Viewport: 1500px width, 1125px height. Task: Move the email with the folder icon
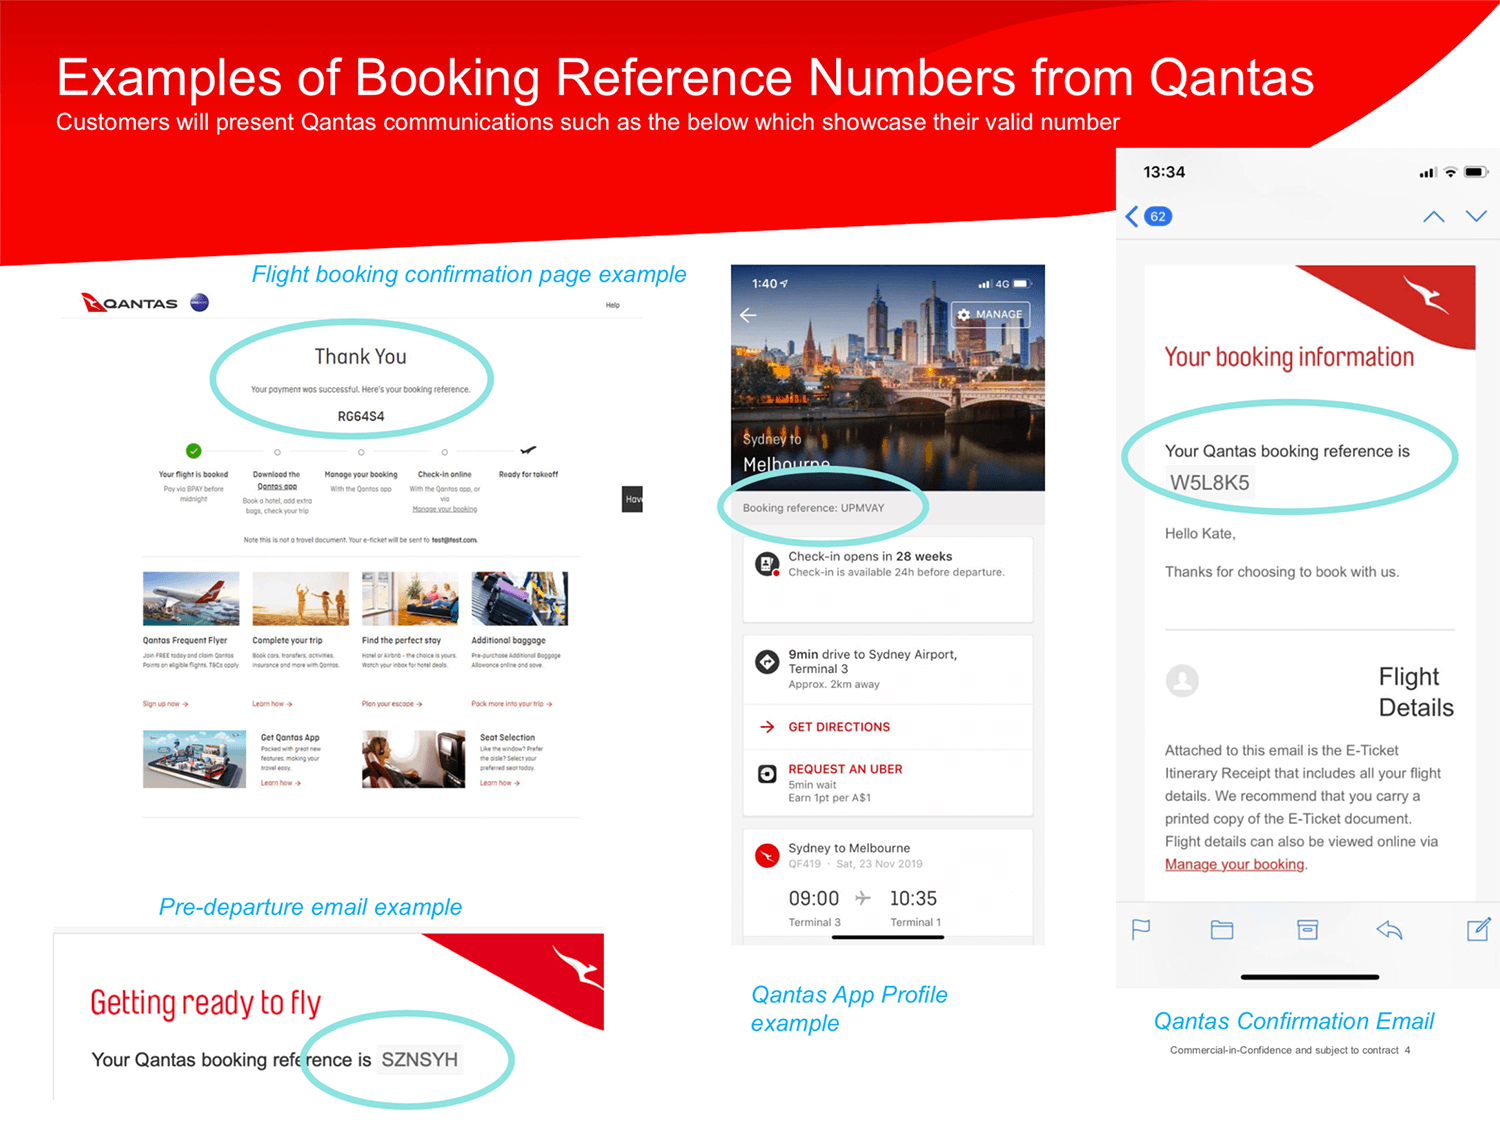tap(1222, 930)
